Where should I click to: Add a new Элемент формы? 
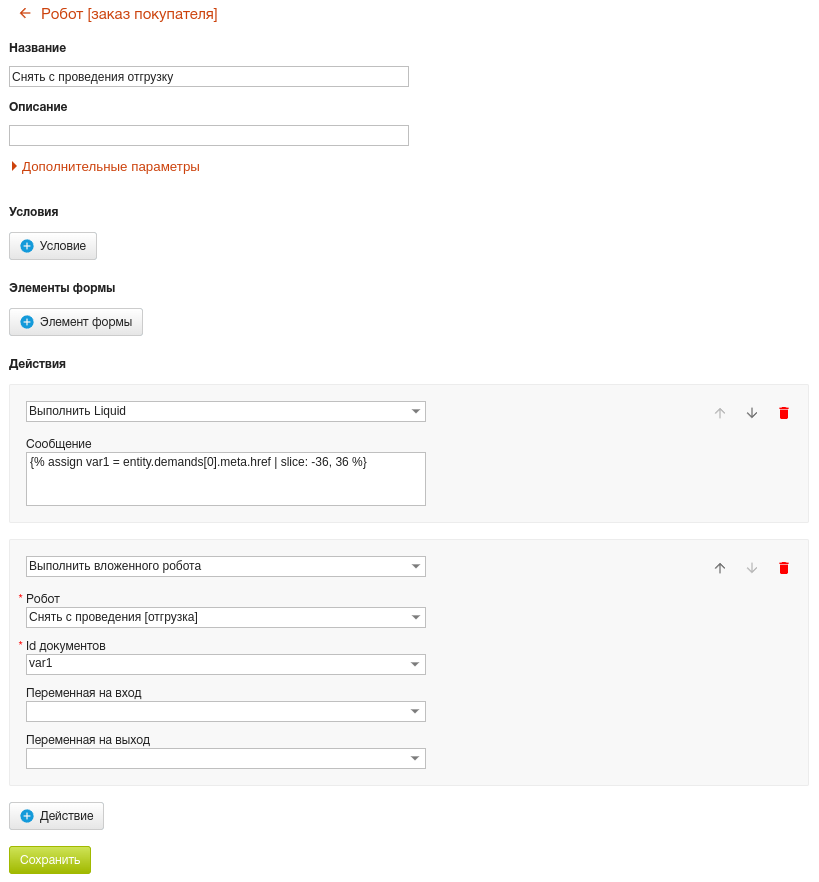click(76, 322)
